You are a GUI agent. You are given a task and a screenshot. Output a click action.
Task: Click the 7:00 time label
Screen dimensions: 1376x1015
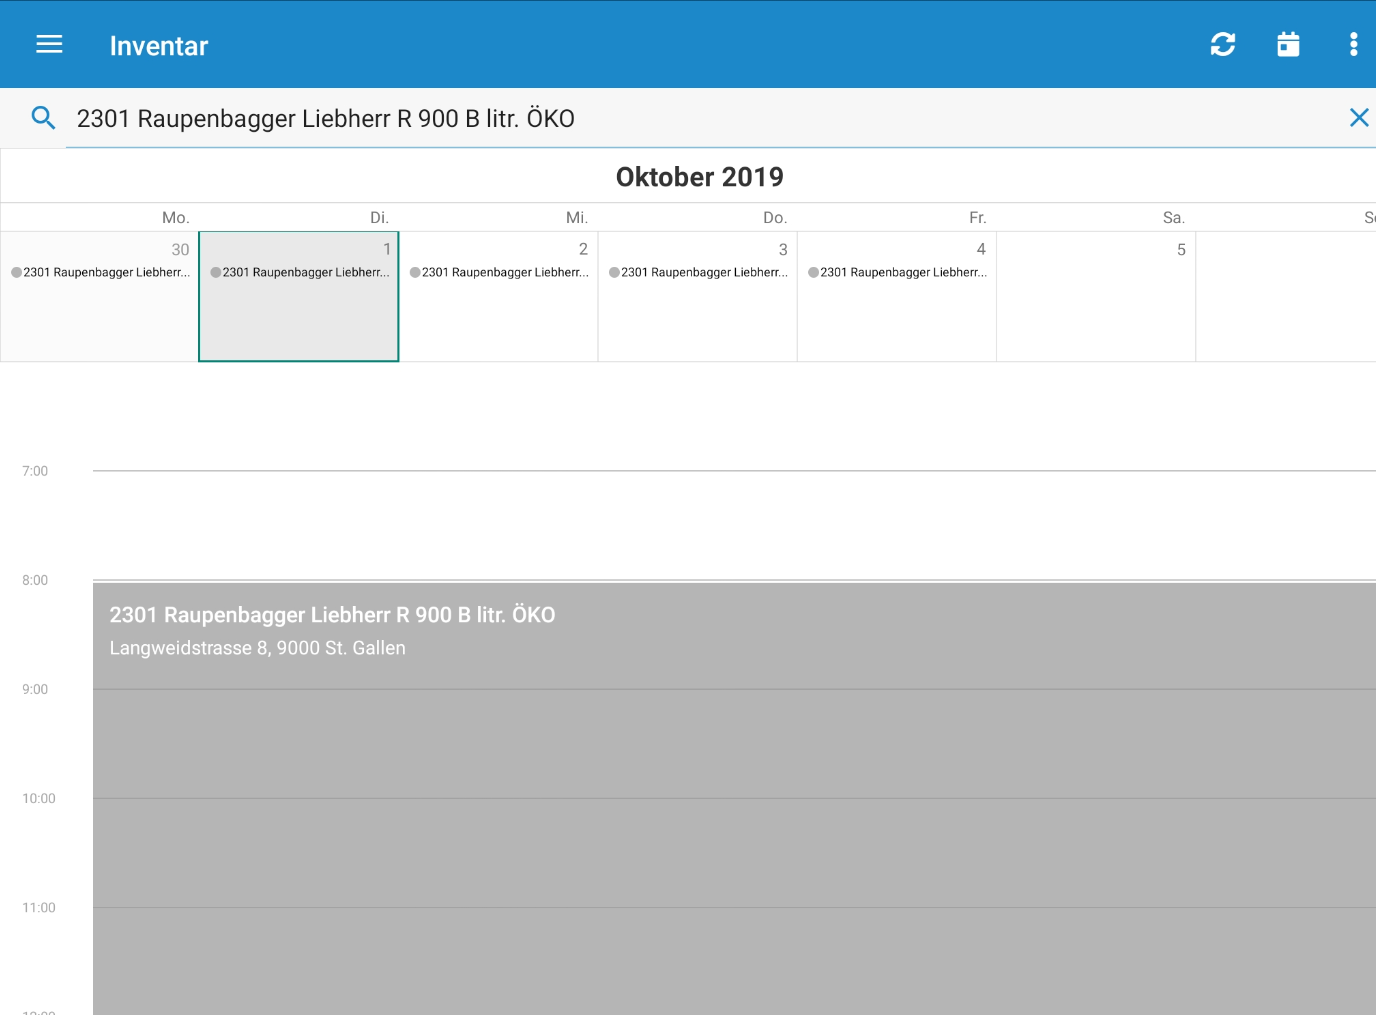(35, 471)
